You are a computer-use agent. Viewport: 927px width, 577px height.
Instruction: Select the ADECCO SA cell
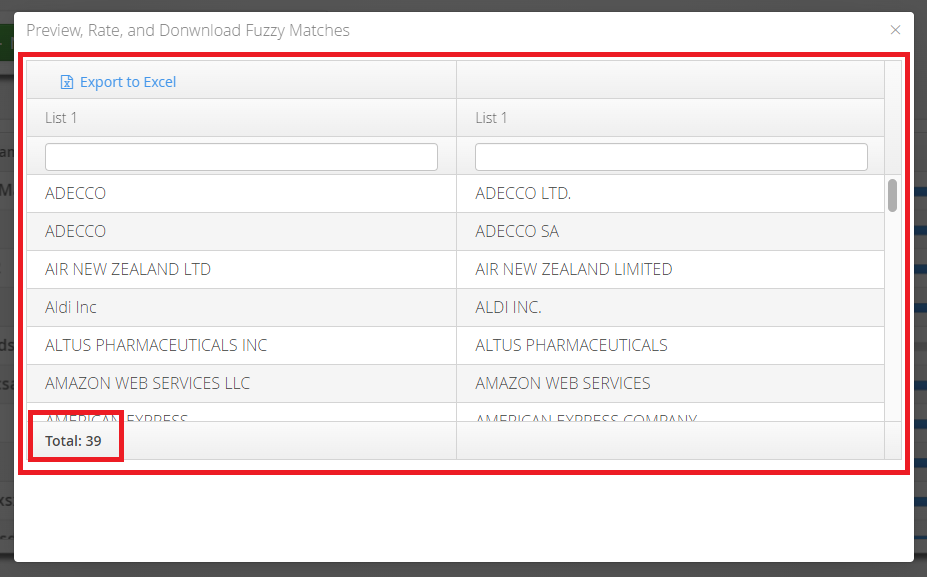(x=670, y=231)
